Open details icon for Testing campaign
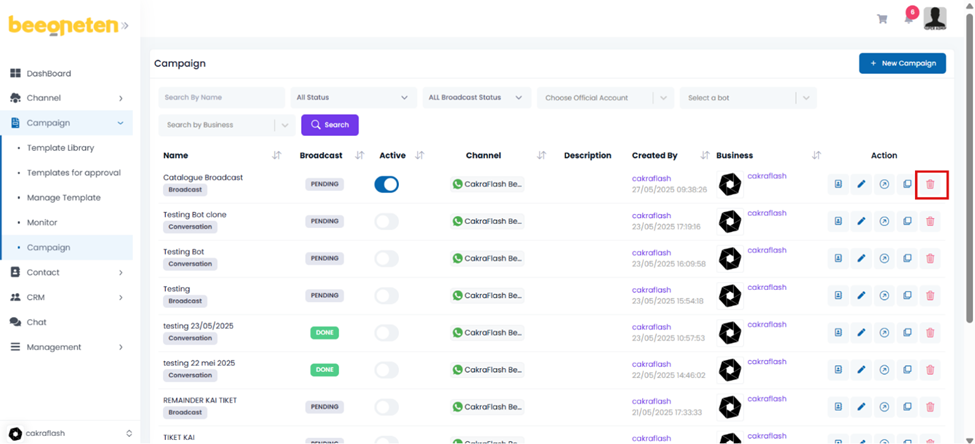 click(838, 295)
